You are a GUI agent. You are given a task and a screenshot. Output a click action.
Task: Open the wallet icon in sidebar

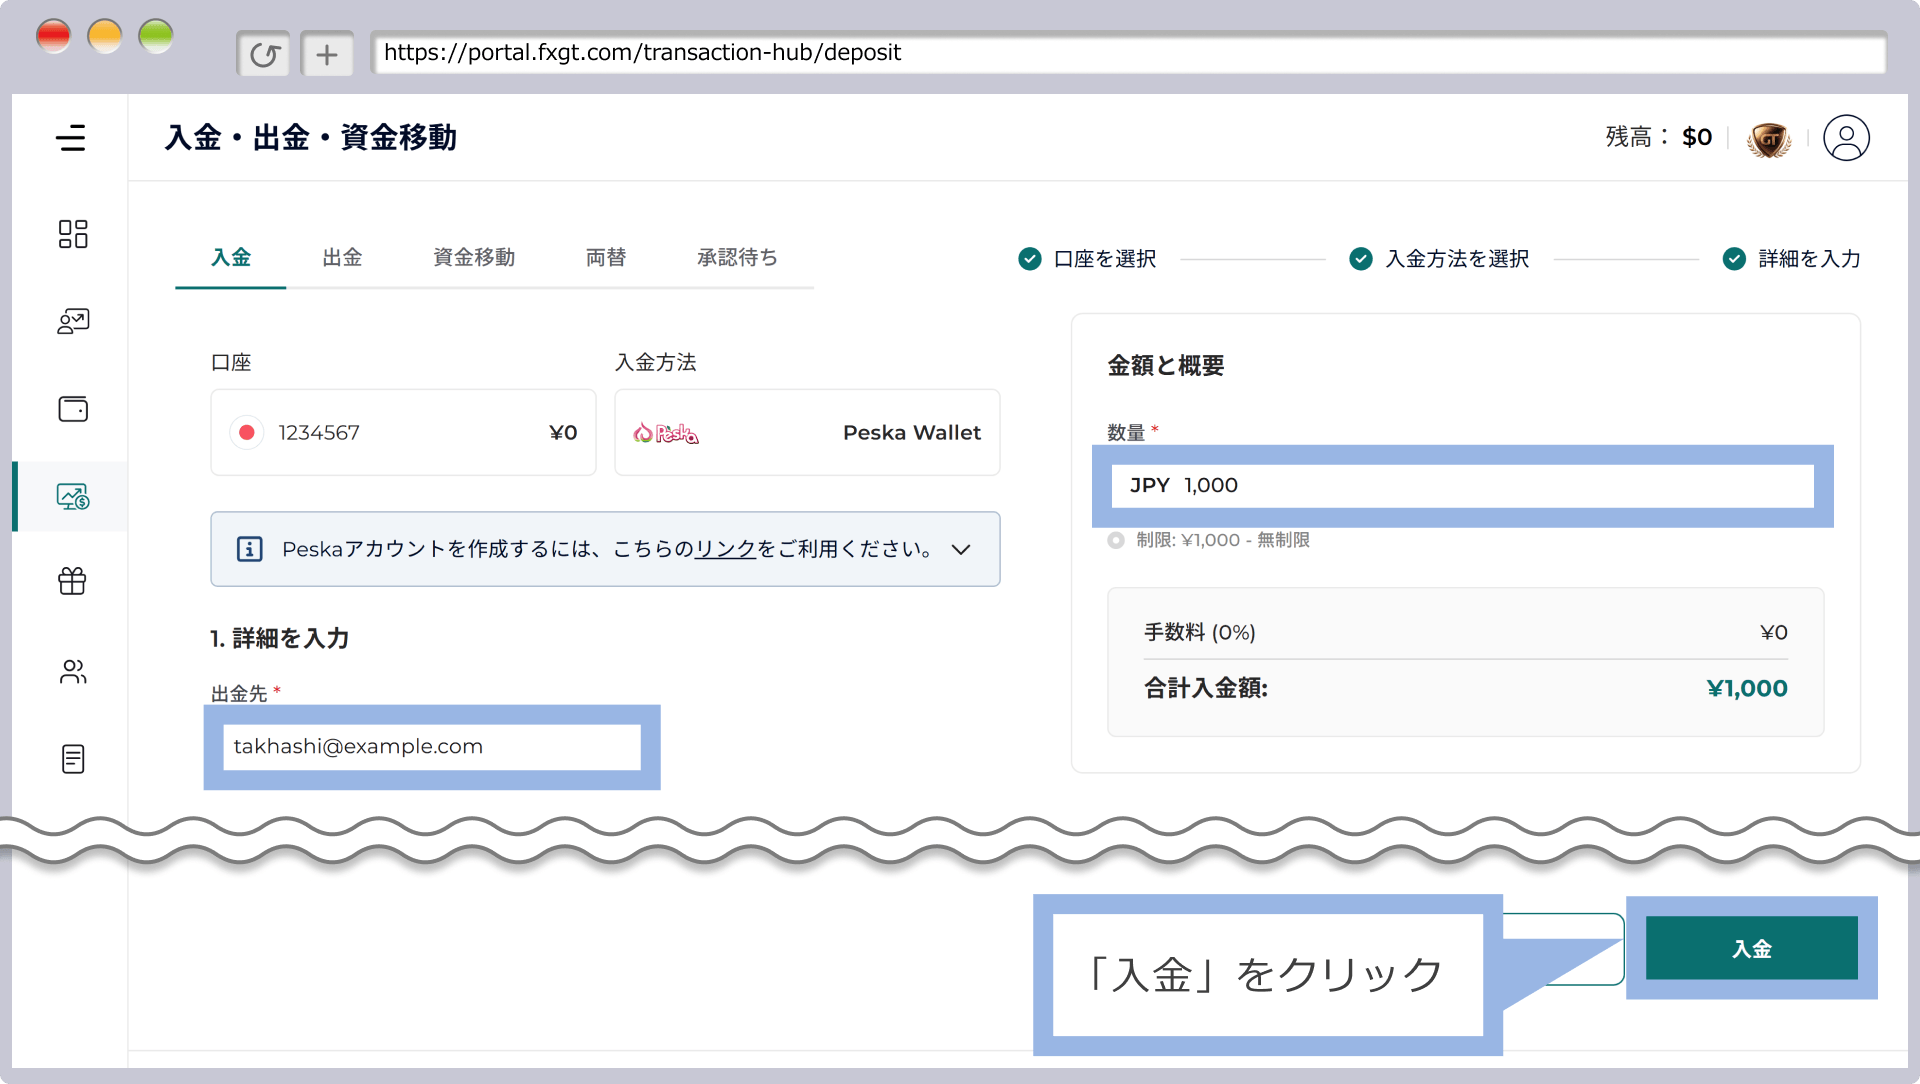pyautogui.click(x=73, y=409)
